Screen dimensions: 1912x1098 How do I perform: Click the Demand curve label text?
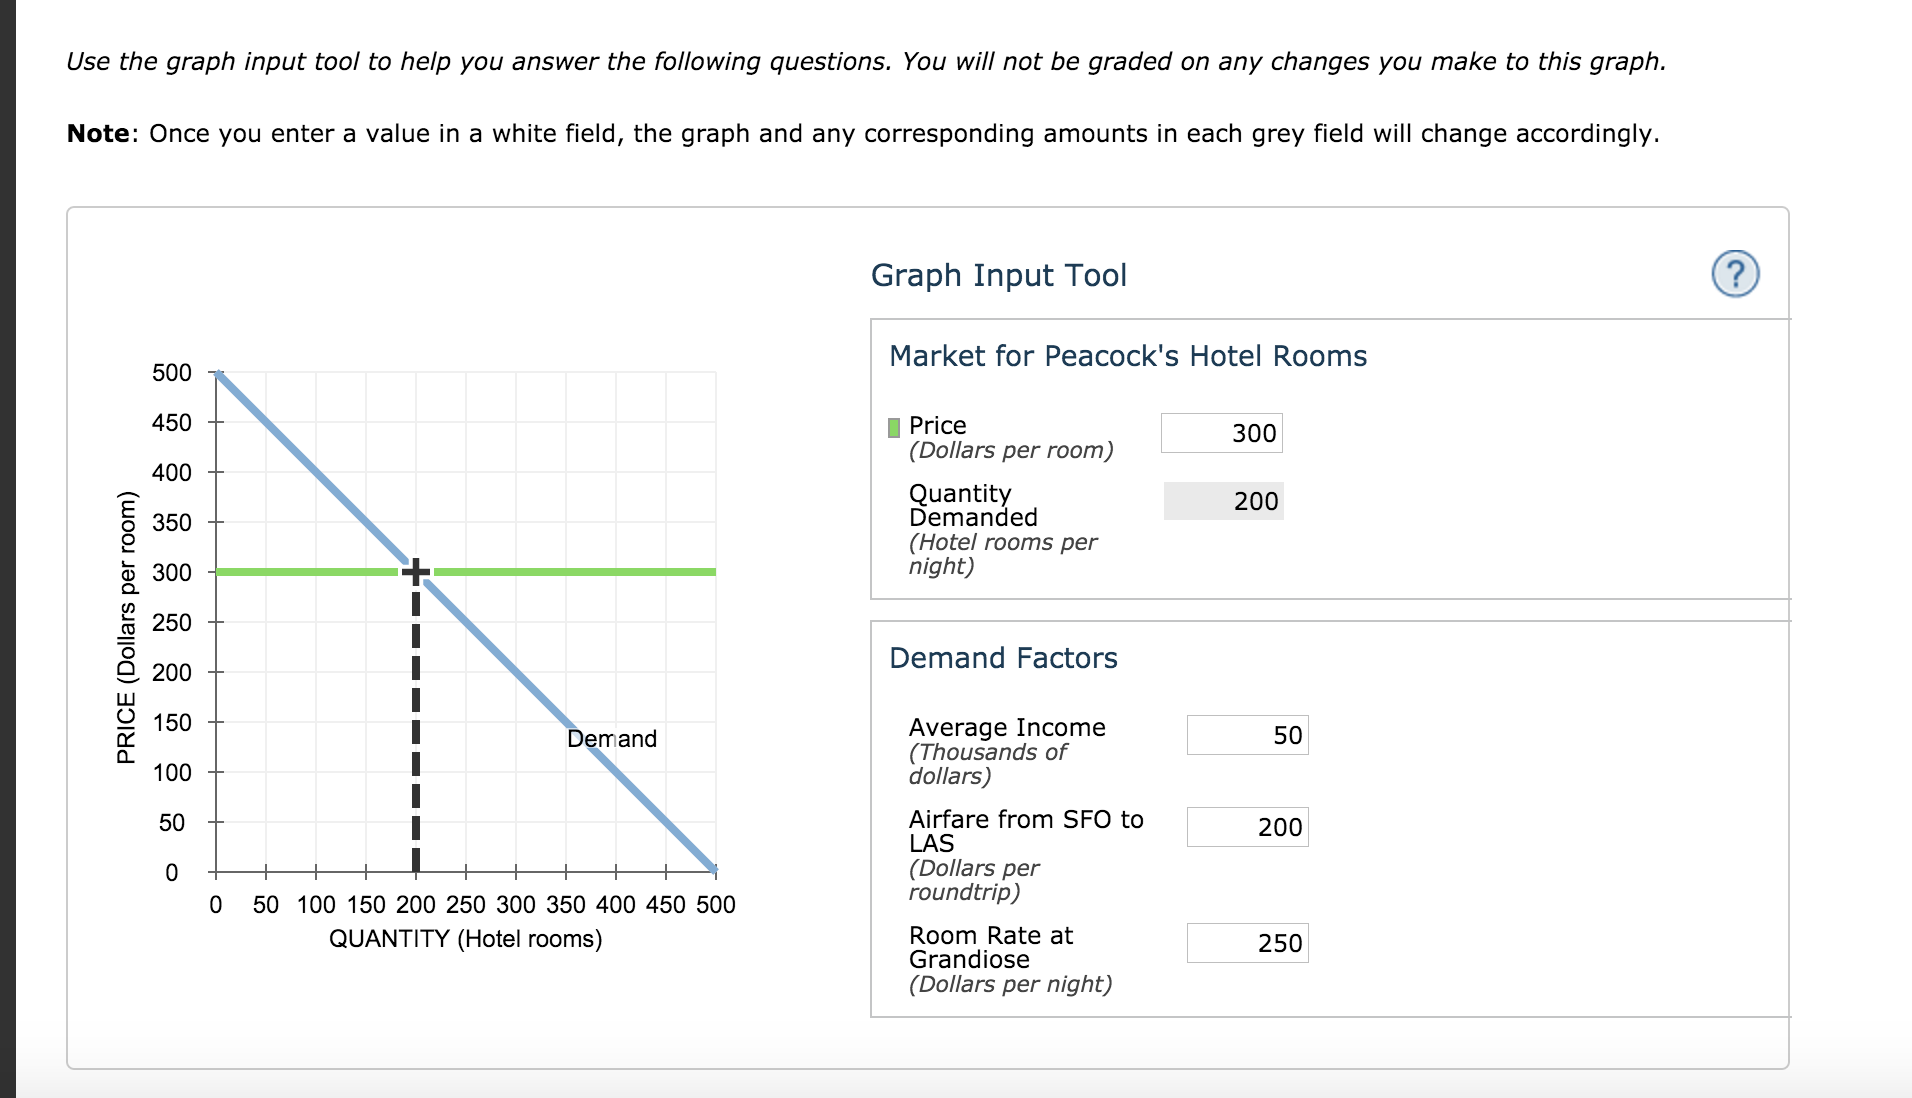point(611,740)
